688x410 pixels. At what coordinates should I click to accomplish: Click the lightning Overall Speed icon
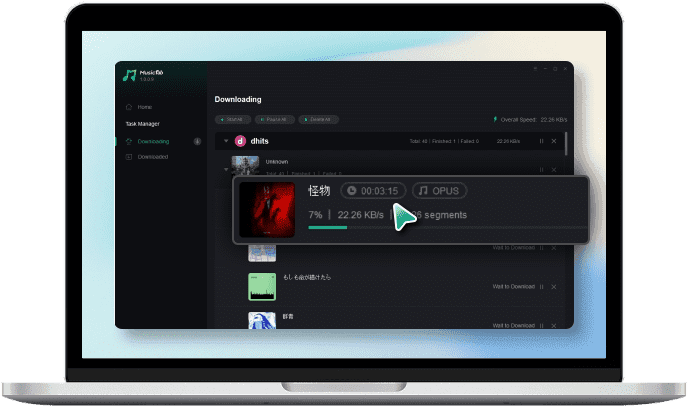click(x=495, y=119)
